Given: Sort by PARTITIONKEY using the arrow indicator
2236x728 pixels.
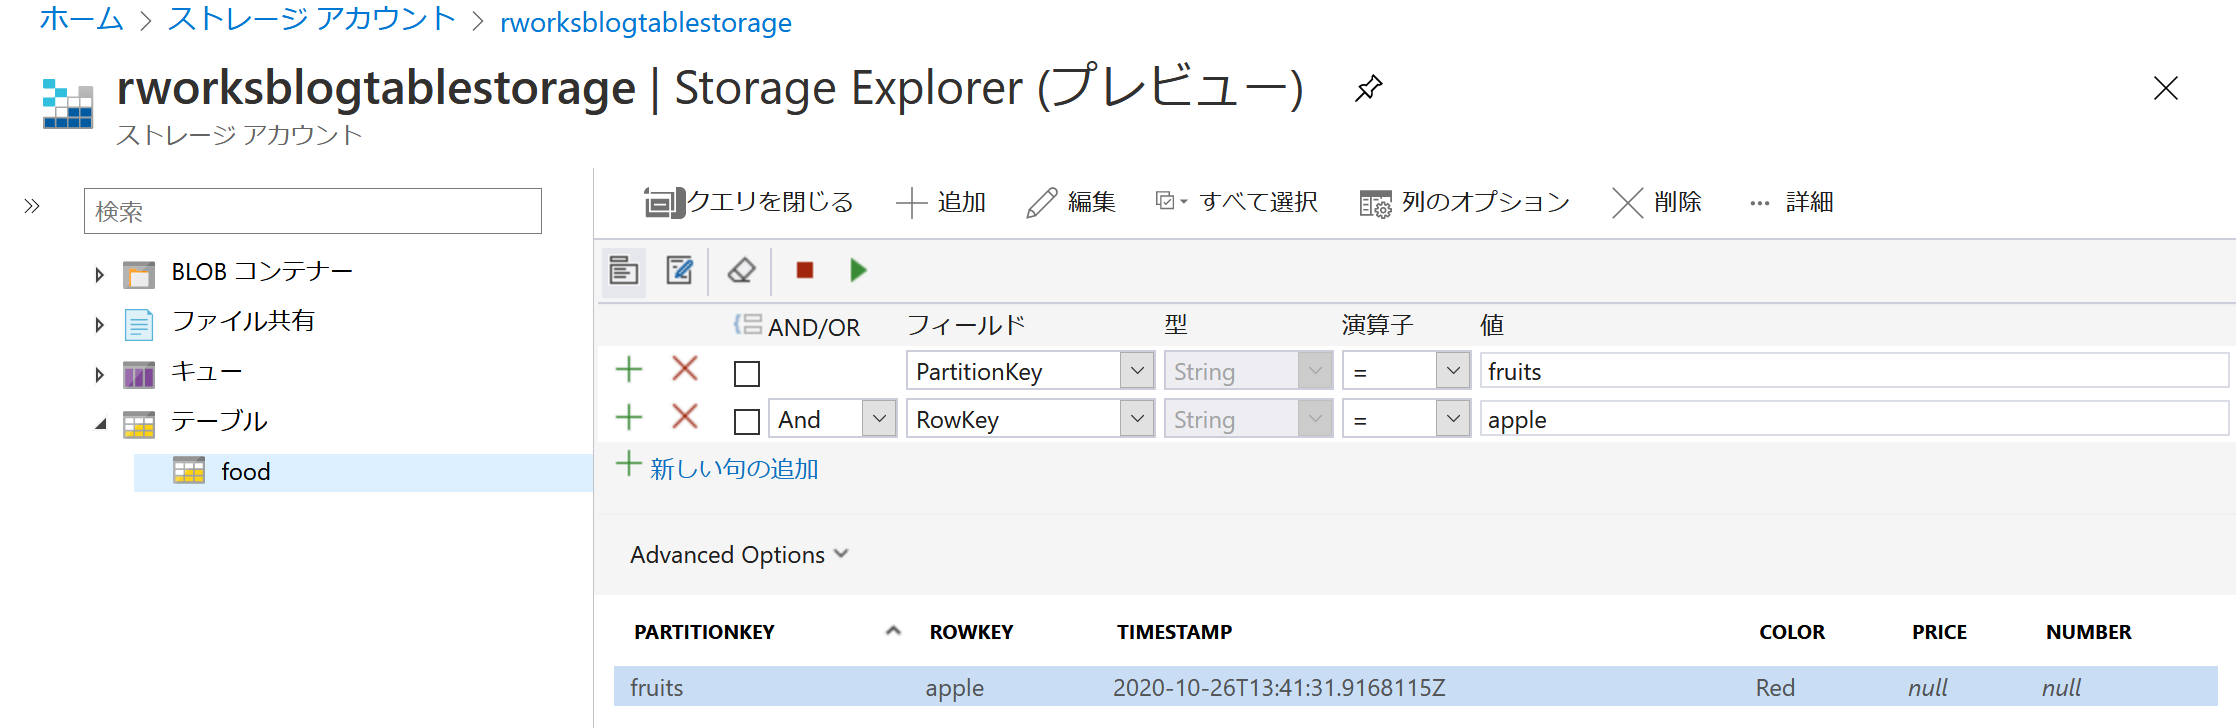Looking at the screenshot, I should click(893, 631).
